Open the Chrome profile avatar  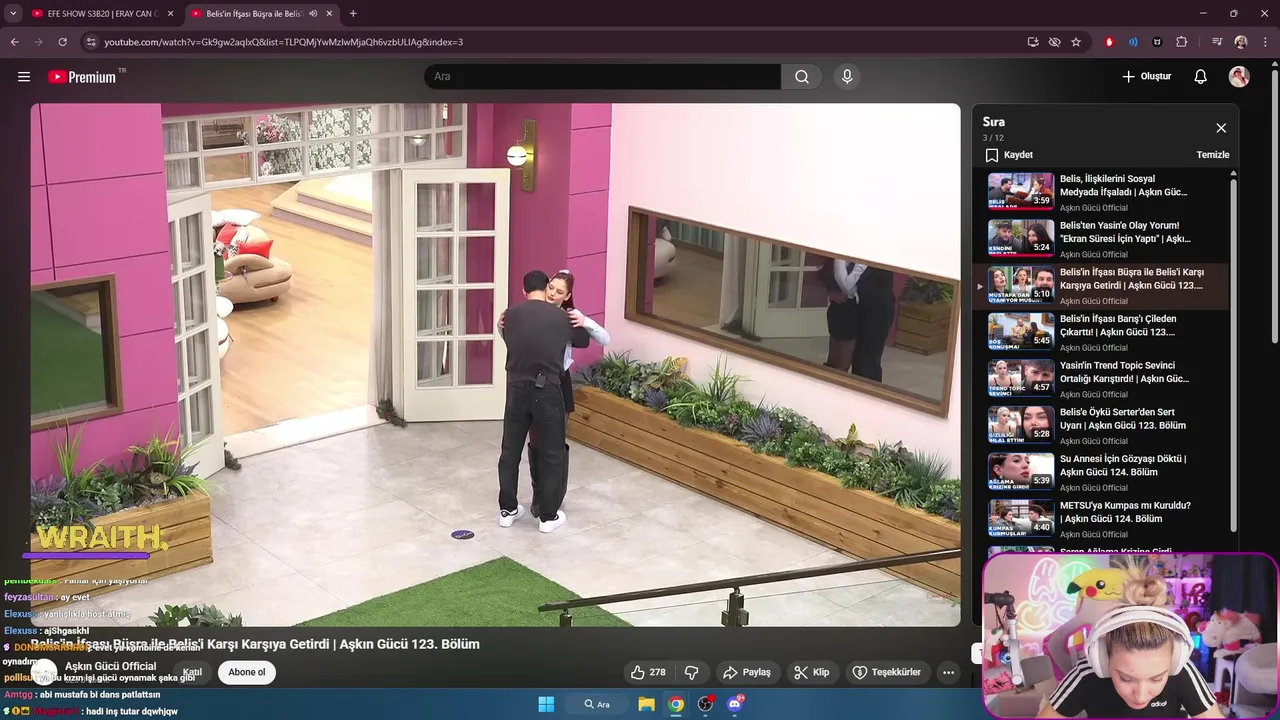click(1241, 42)
